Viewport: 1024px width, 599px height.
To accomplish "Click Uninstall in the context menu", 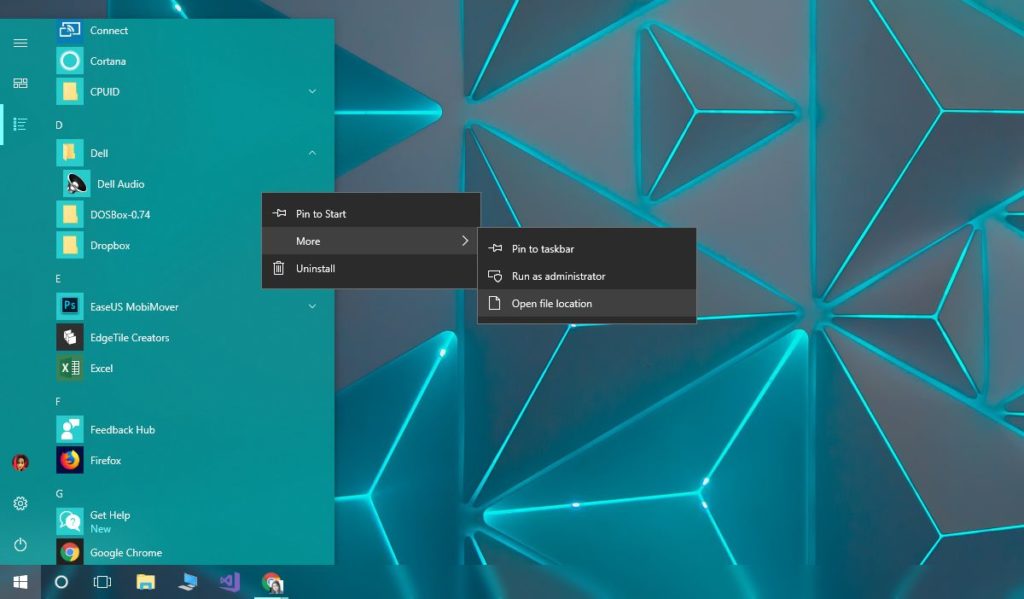I will click(315, 269).
